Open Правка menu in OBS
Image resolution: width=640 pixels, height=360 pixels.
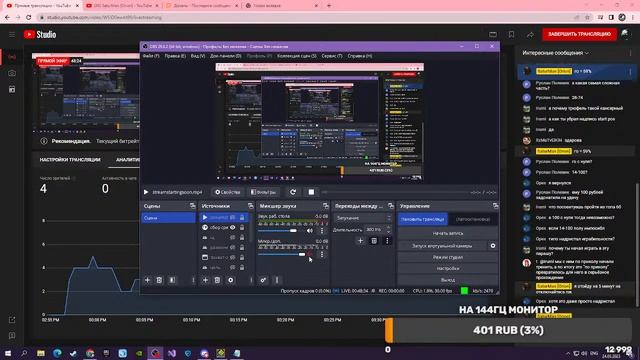tap(175, 56)
